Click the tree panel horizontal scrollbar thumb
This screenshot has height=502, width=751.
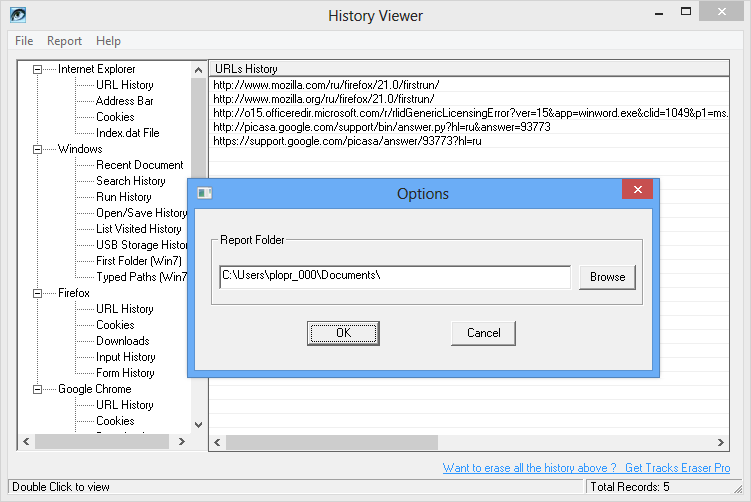(x=102, y=442)
